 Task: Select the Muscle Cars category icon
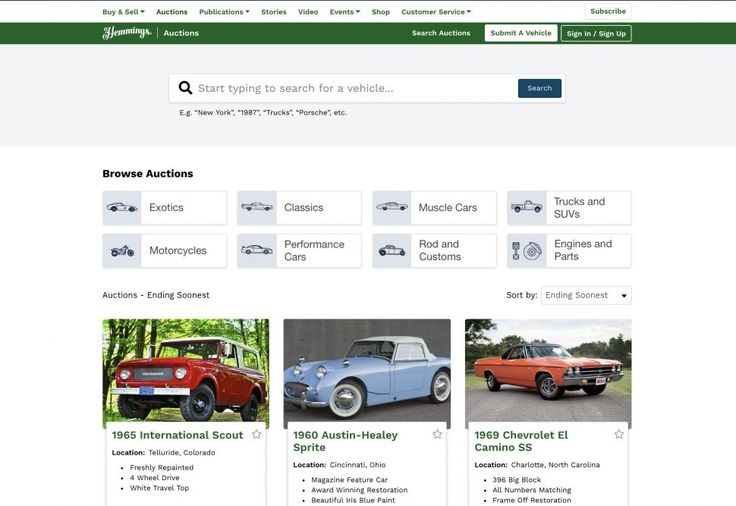(x=392, y=208)
